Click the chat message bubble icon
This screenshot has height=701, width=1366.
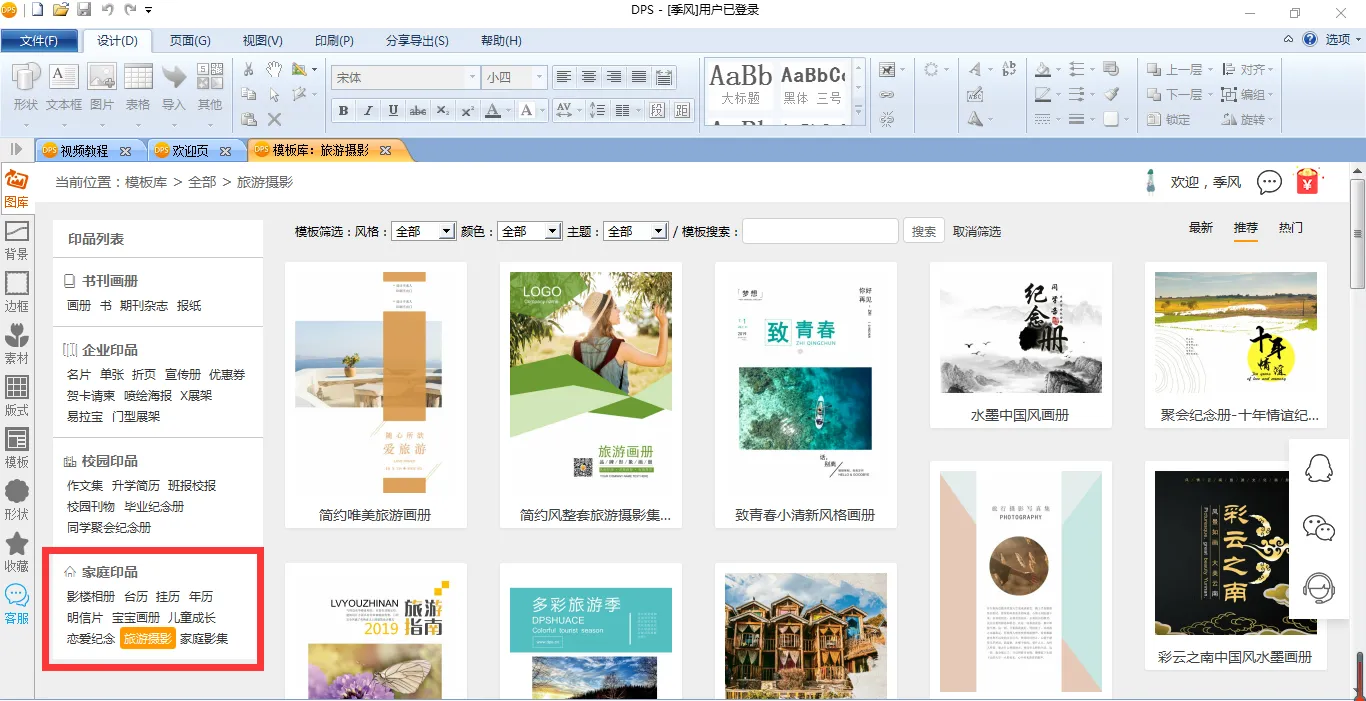click(1269, 182)
